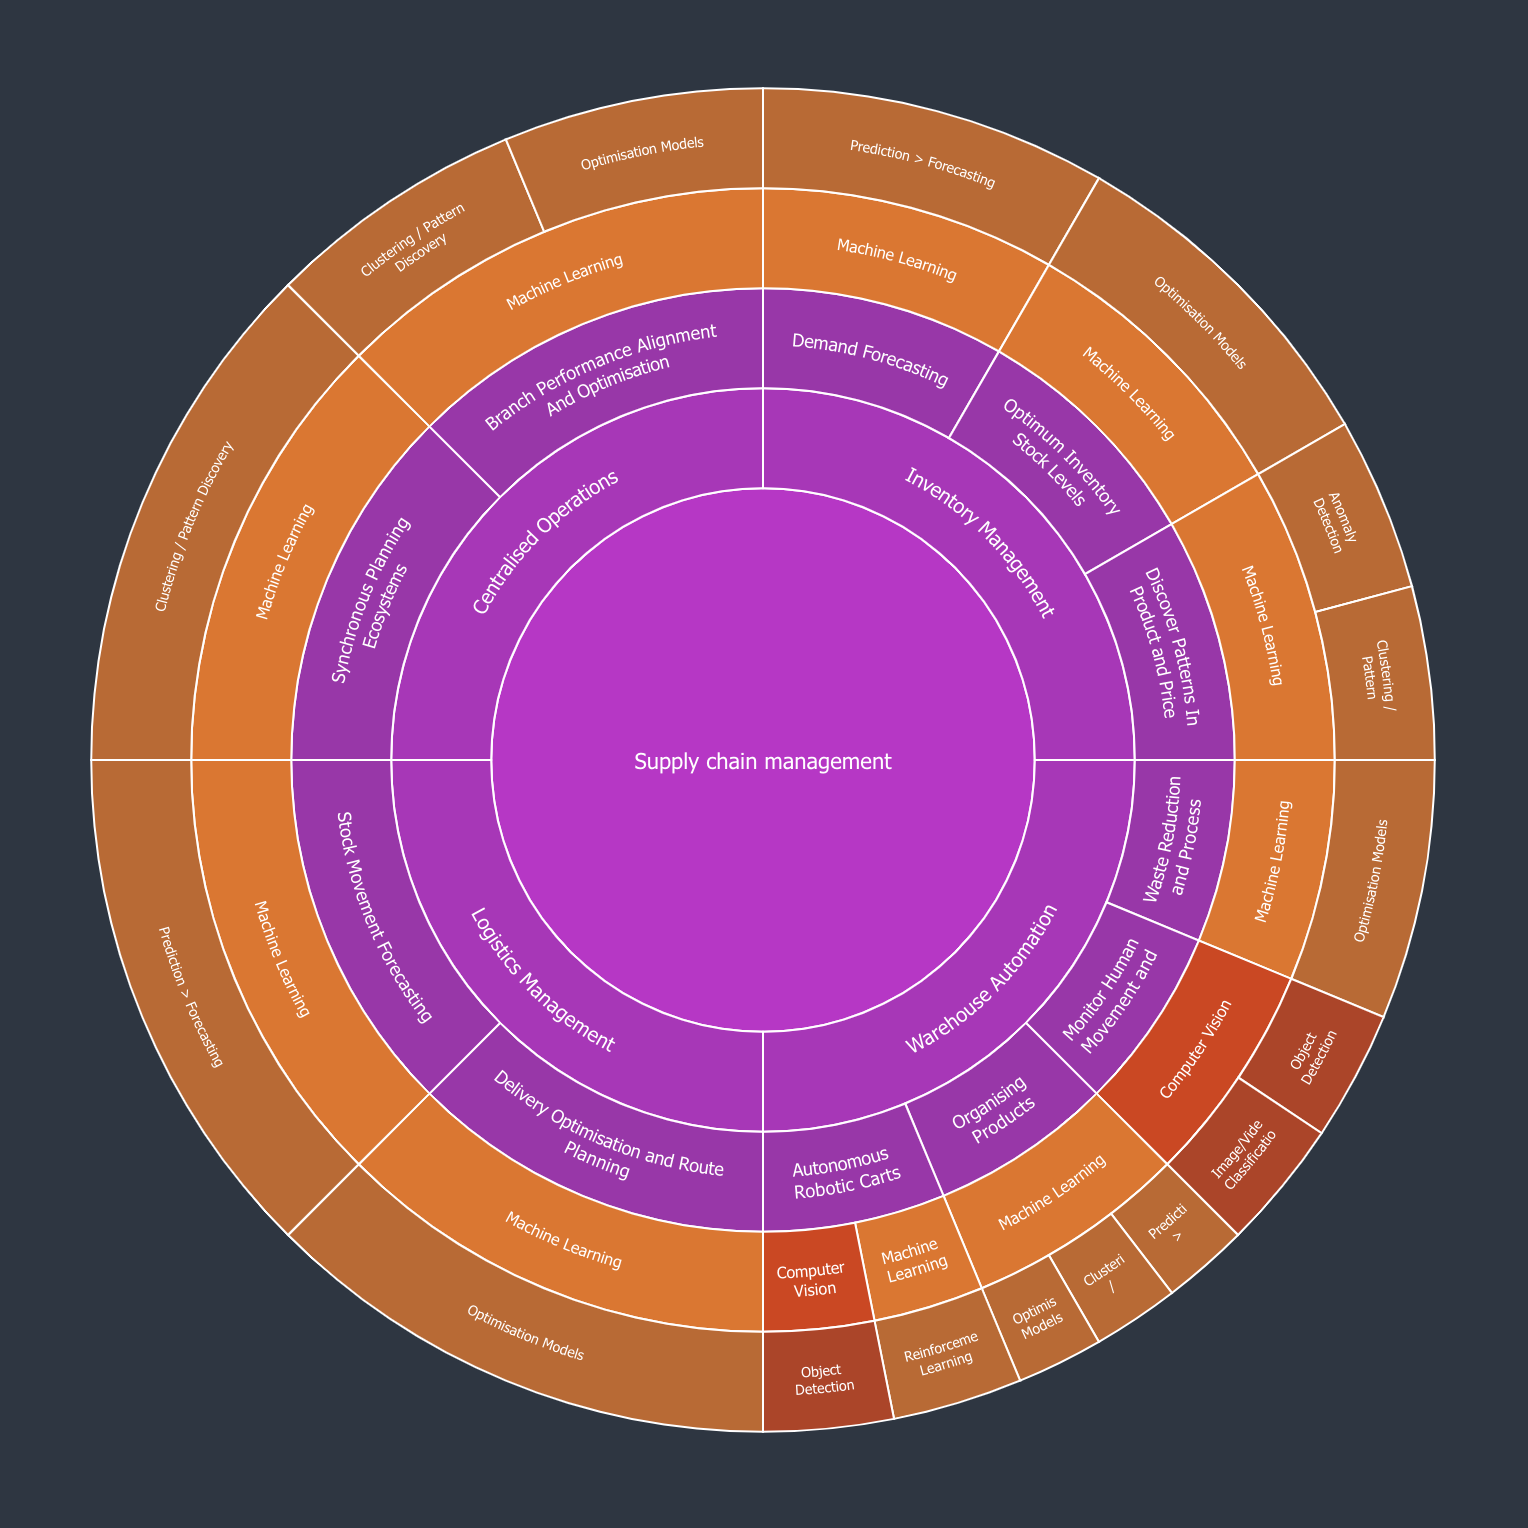
Task: Click Optimisation Models beyond Waste Reduction
Action: [1372, 880]
